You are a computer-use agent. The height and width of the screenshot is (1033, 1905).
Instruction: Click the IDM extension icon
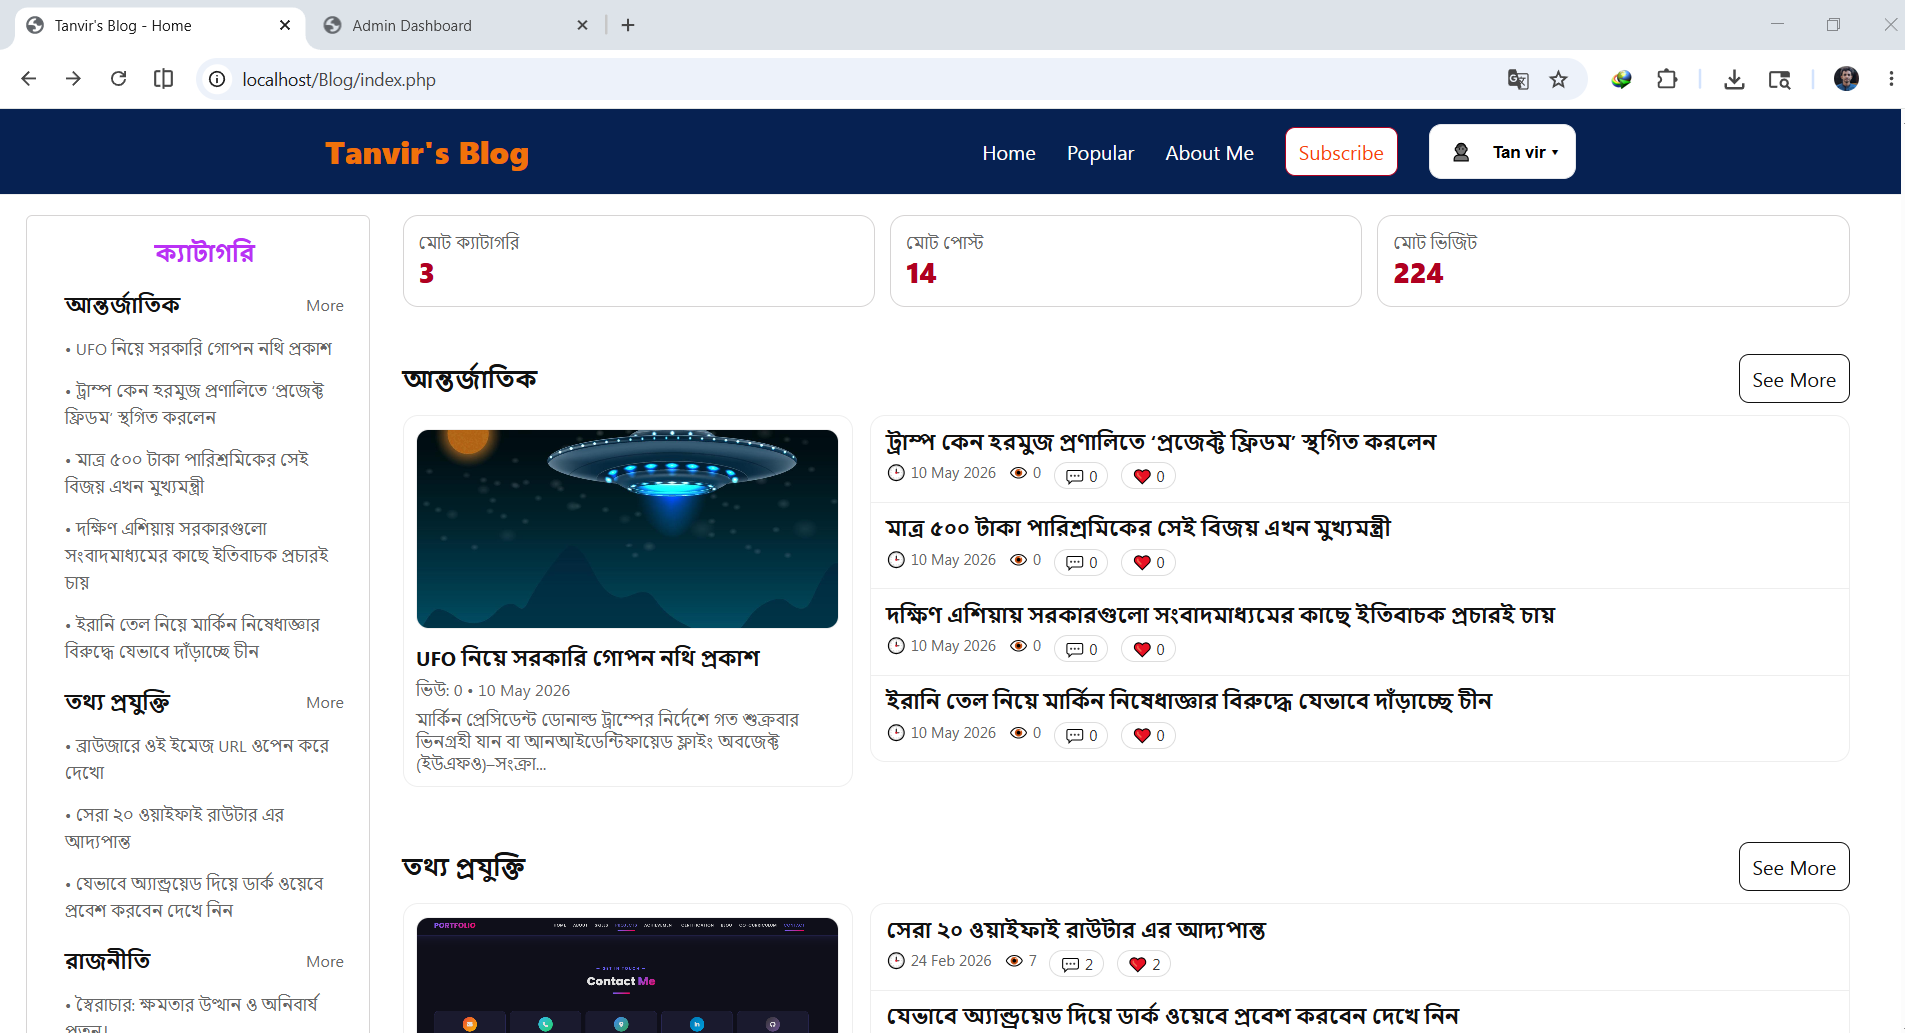tap(1621, 79)
